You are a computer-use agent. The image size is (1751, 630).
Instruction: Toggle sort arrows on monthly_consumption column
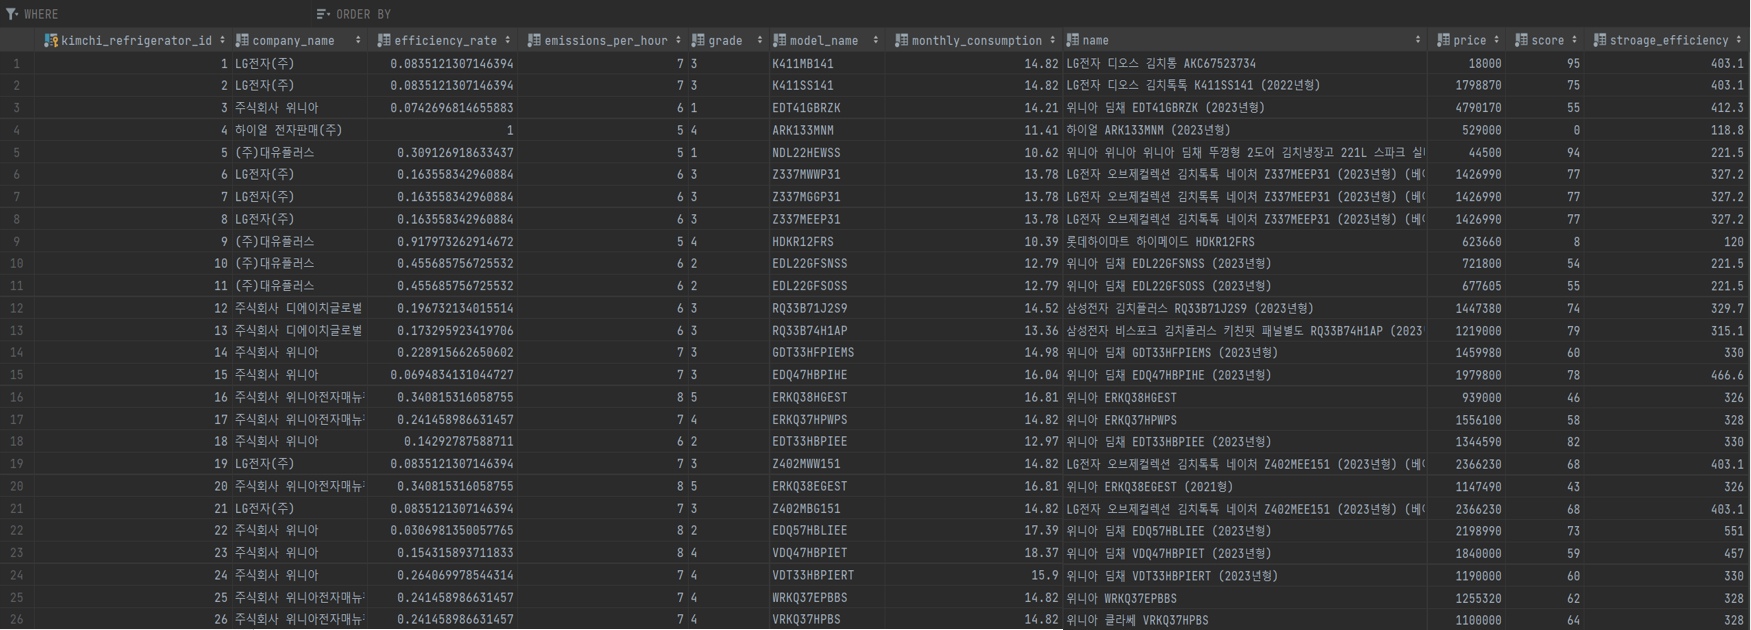pos(1052,40)
